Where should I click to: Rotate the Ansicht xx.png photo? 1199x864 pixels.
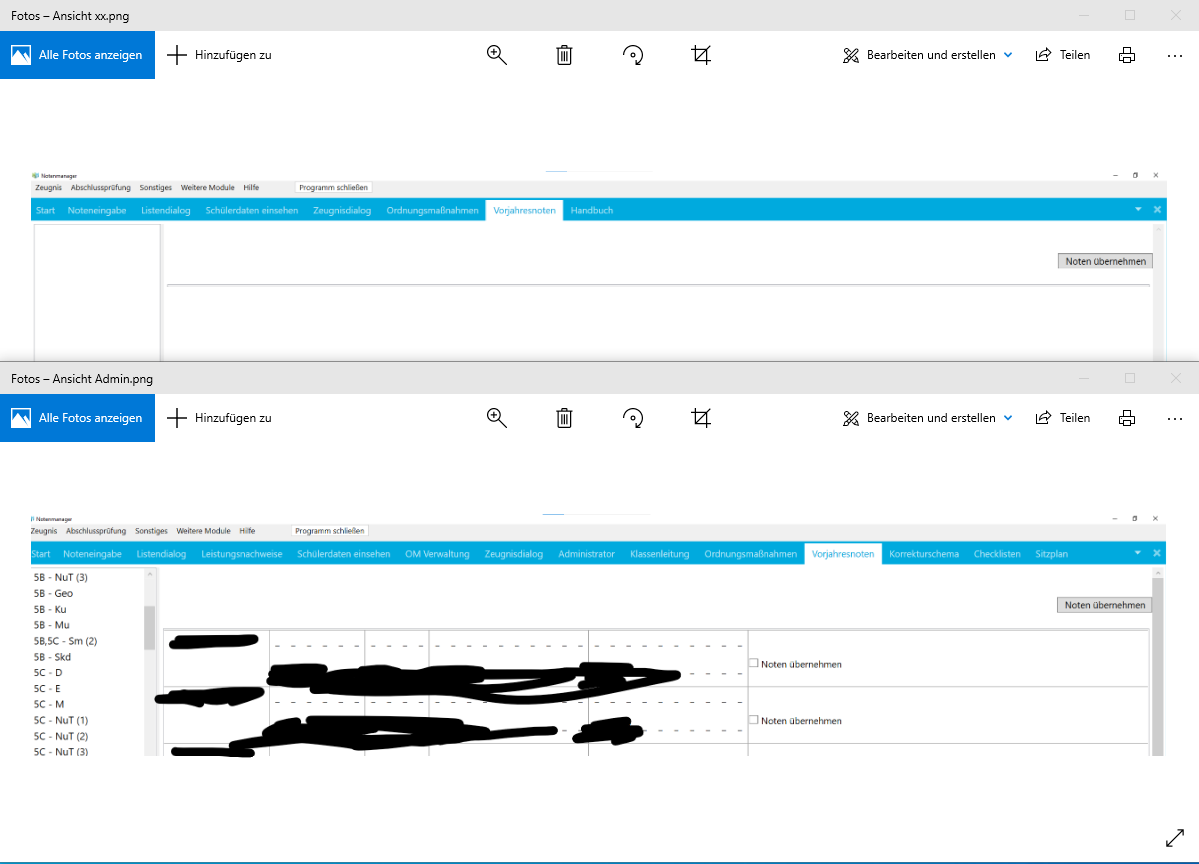(x=633, y=55)
